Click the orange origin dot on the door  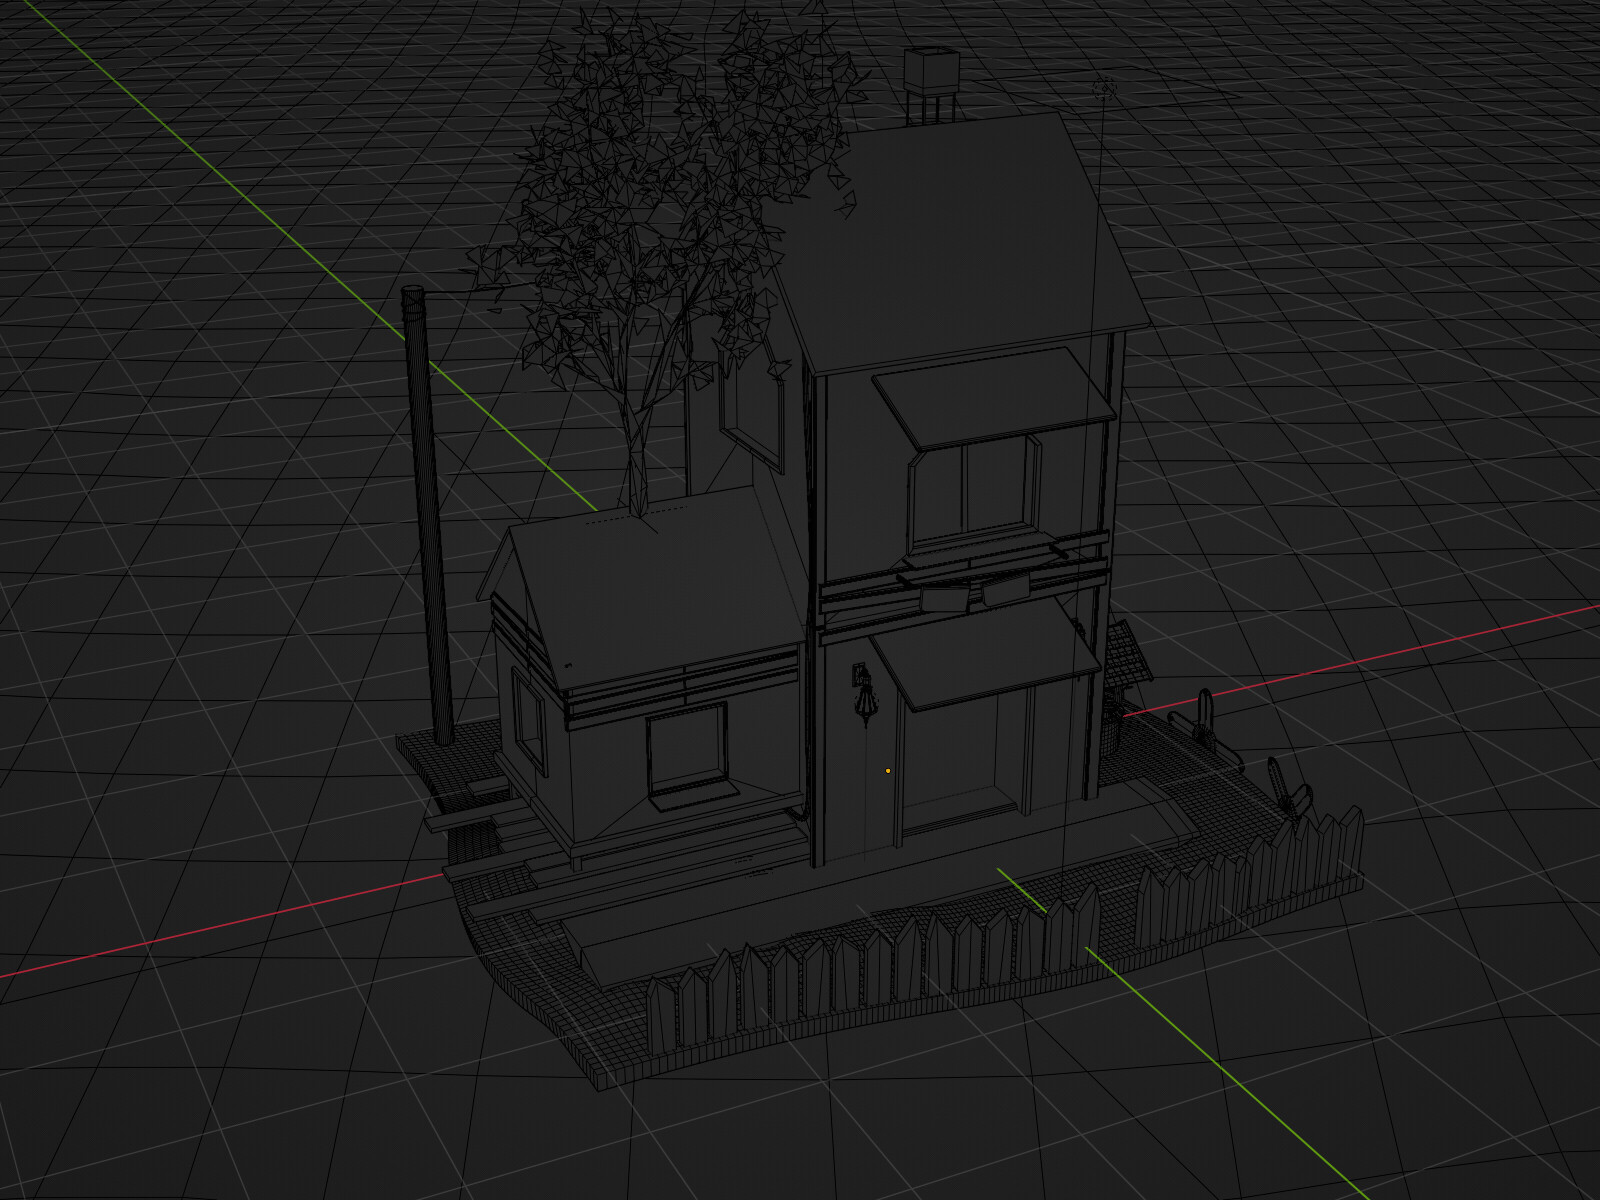pyautogui.click(x=888, y=771)
